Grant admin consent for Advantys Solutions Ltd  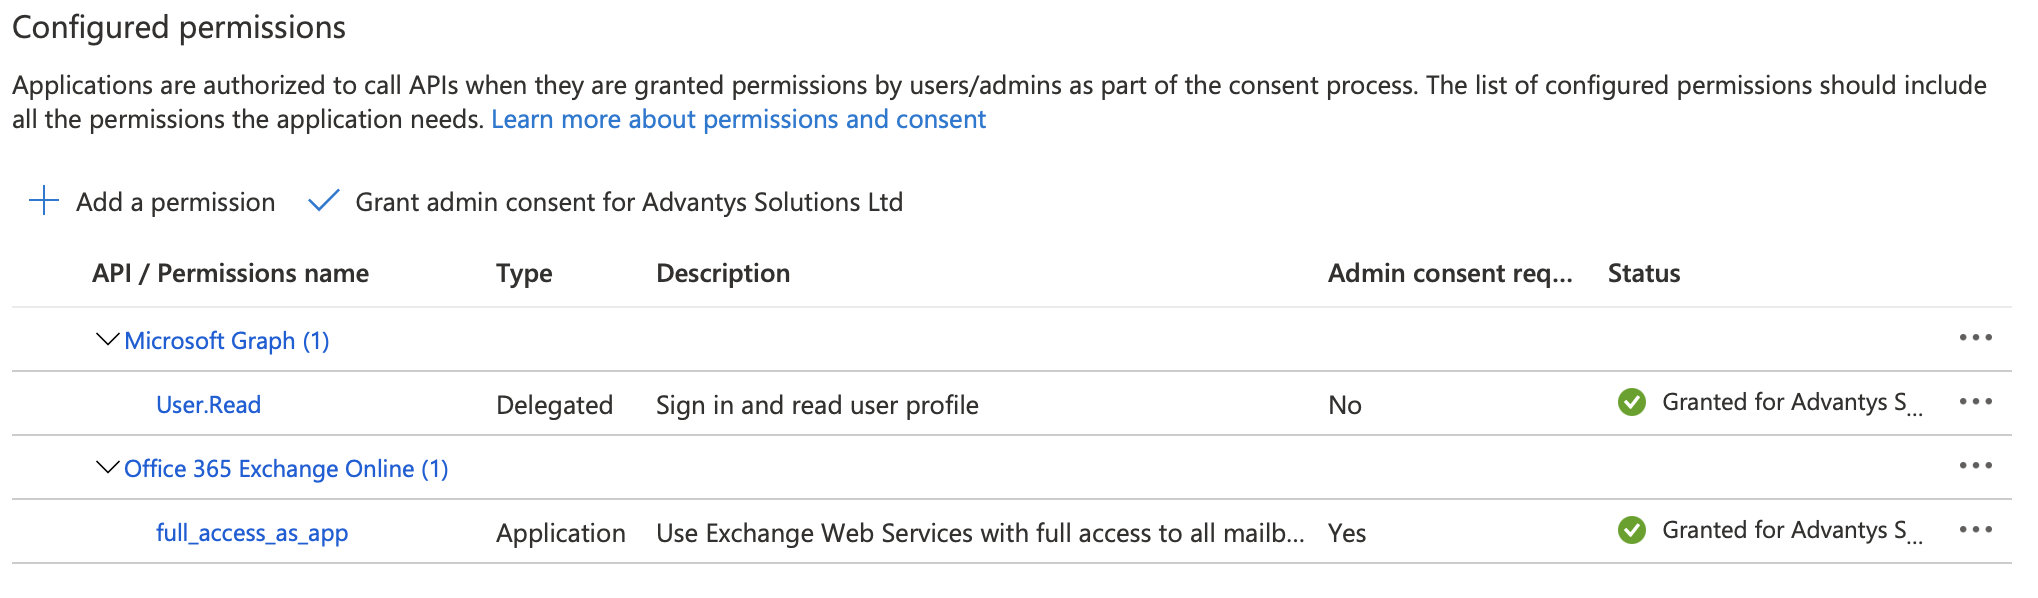pyautogui.click(x=628, y=202)
